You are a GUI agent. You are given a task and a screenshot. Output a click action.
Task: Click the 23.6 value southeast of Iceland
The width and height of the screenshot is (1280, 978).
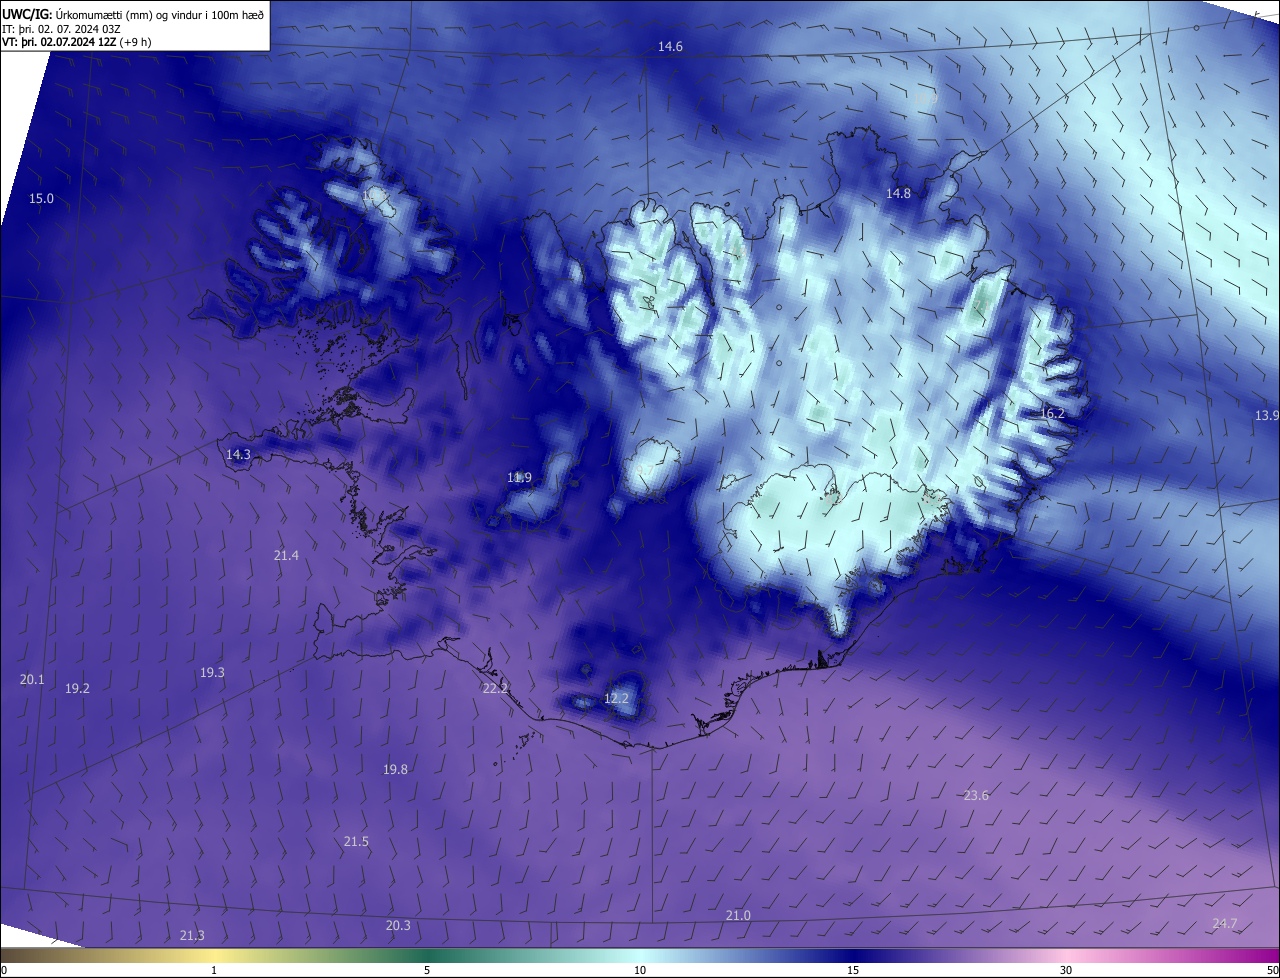click(x=976, y=796)
